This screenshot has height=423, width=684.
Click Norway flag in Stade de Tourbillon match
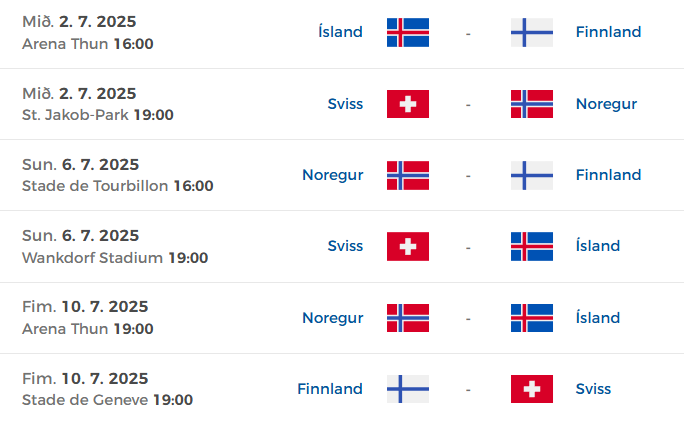pos(408,175)
